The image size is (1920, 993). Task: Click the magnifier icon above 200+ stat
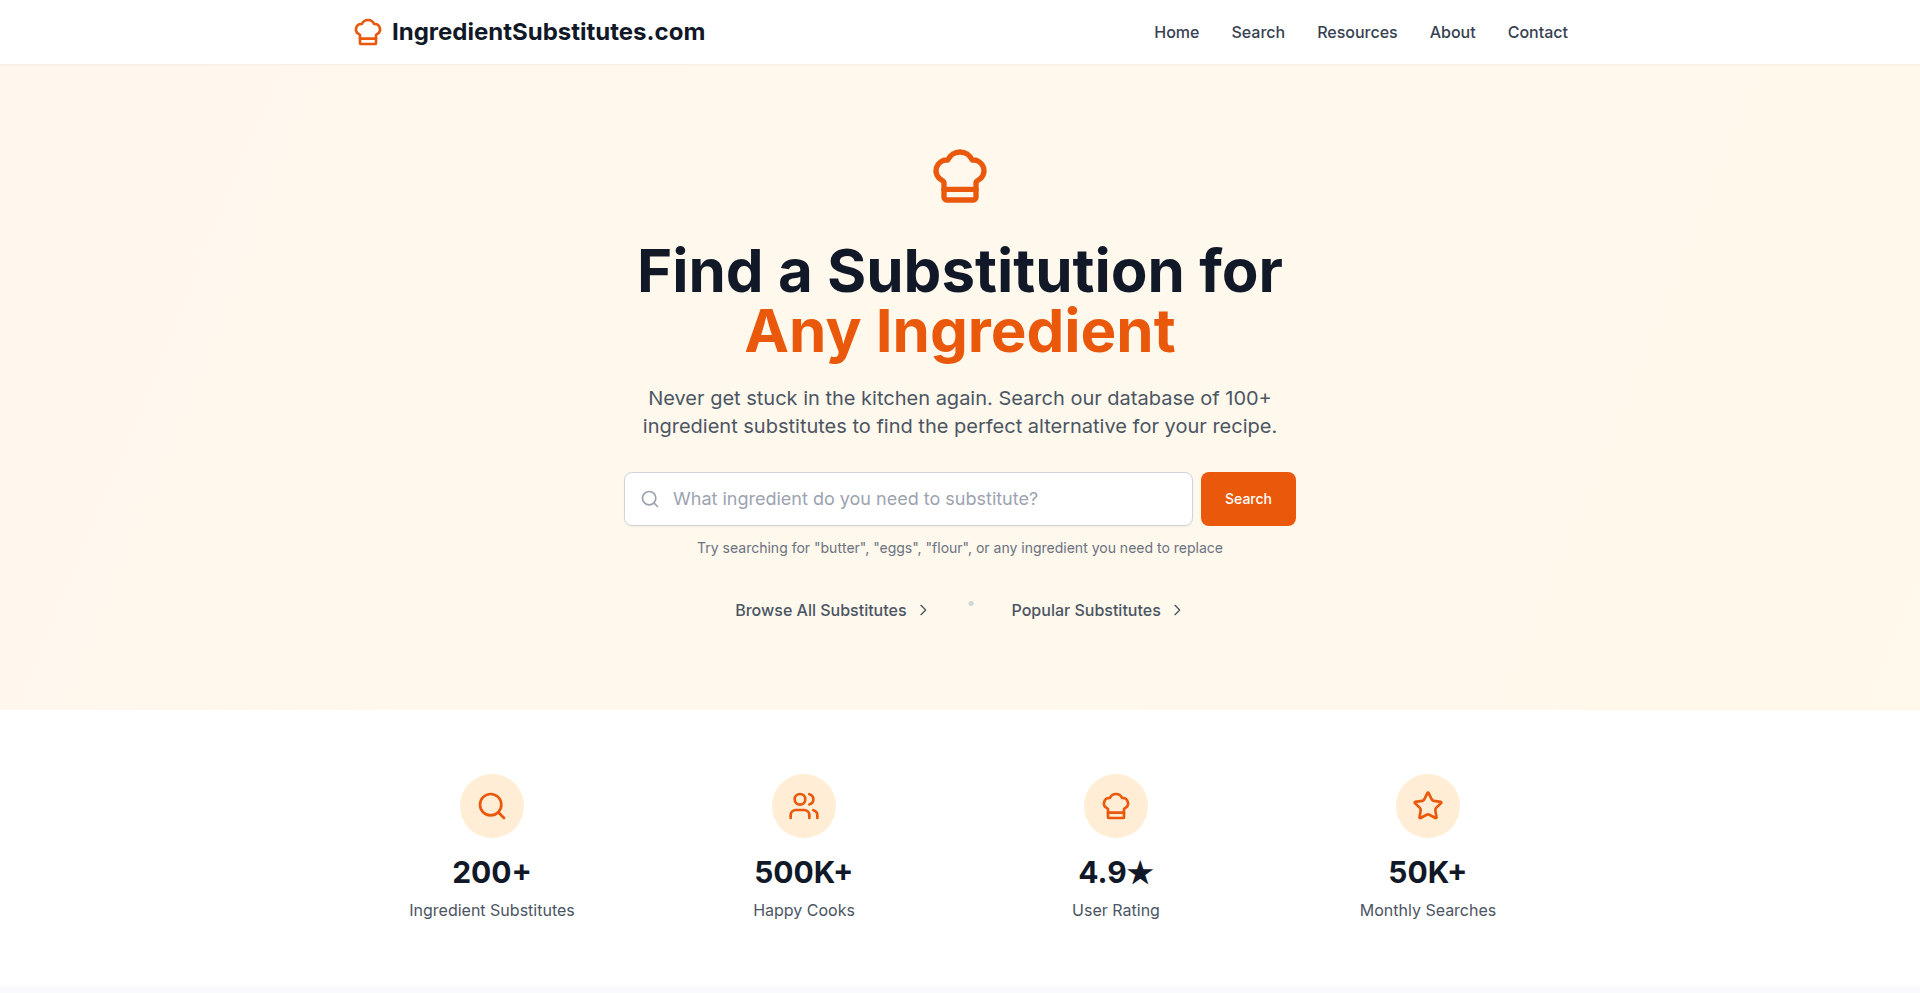tap(492, 806)
